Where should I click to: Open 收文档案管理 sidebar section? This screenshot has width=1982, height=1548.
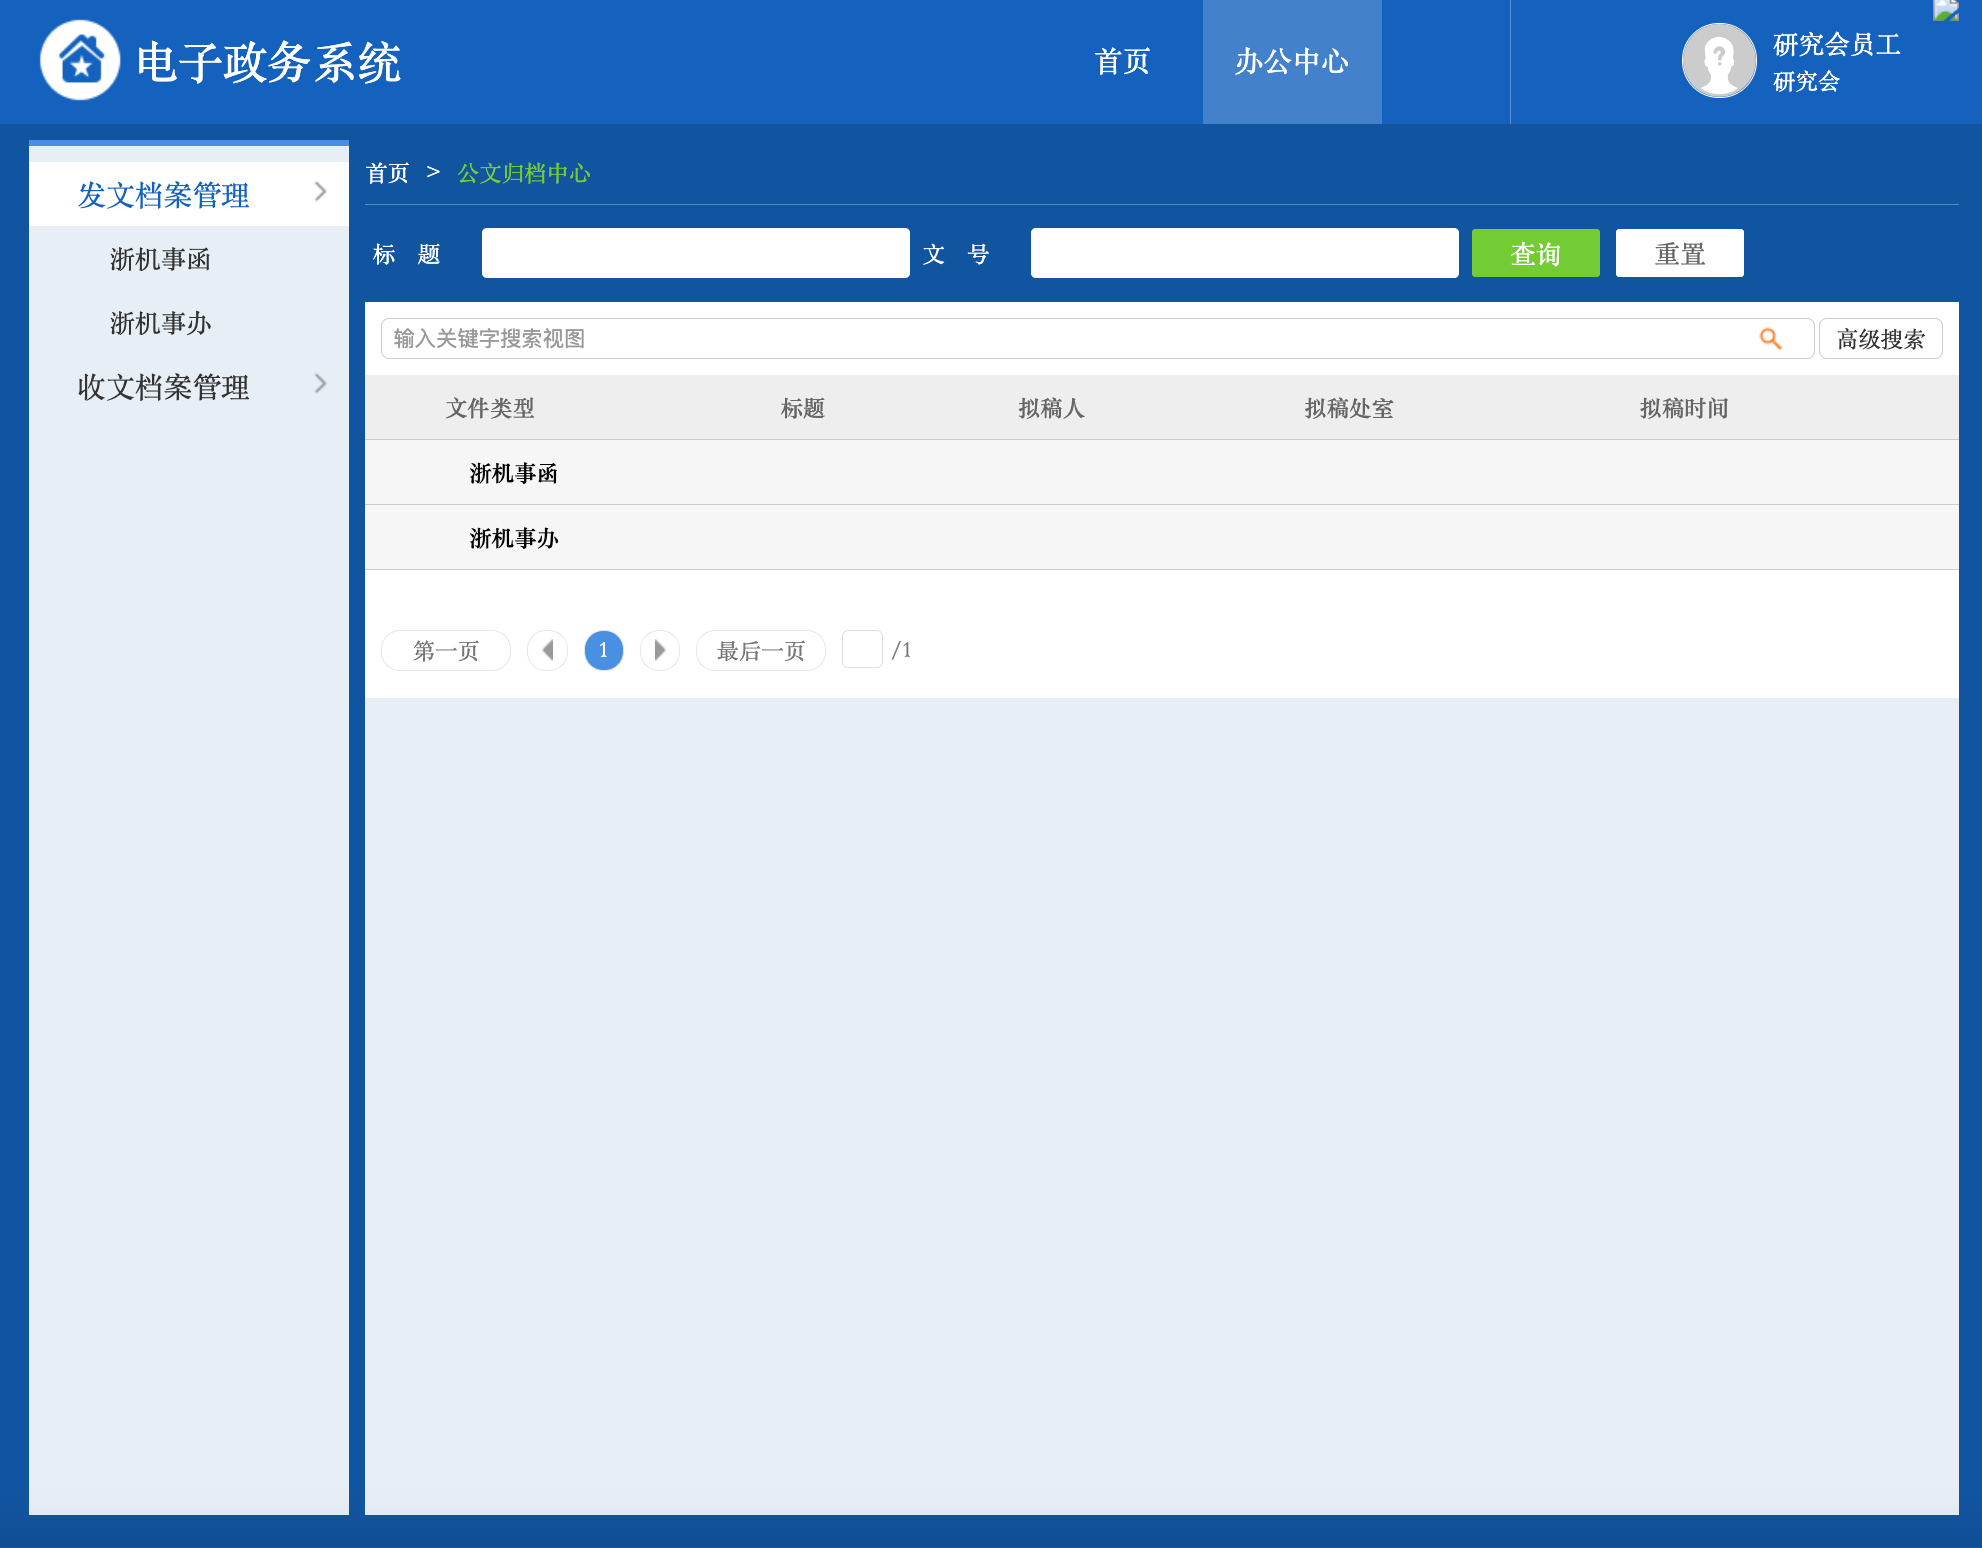pos(164,387)
